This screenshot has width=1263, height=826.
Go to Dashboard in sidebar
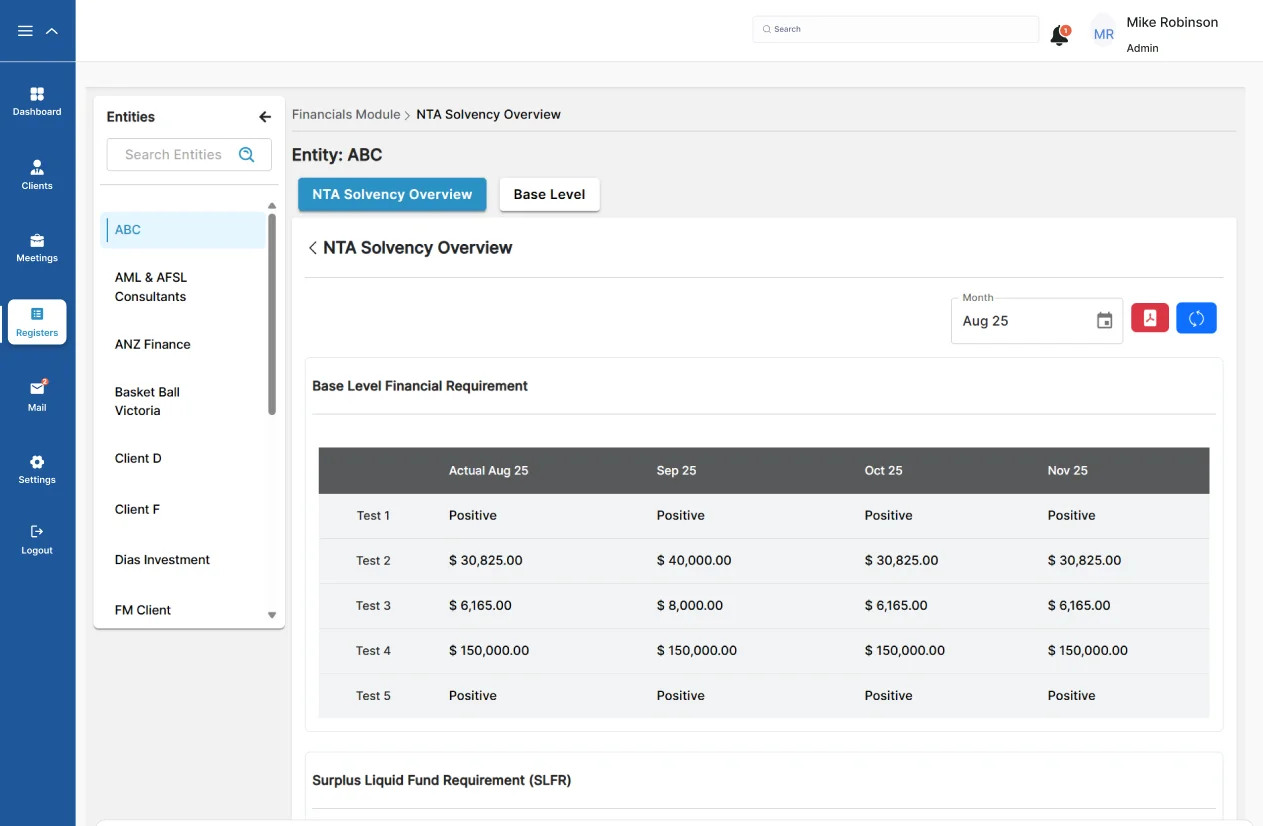(37, 101)
